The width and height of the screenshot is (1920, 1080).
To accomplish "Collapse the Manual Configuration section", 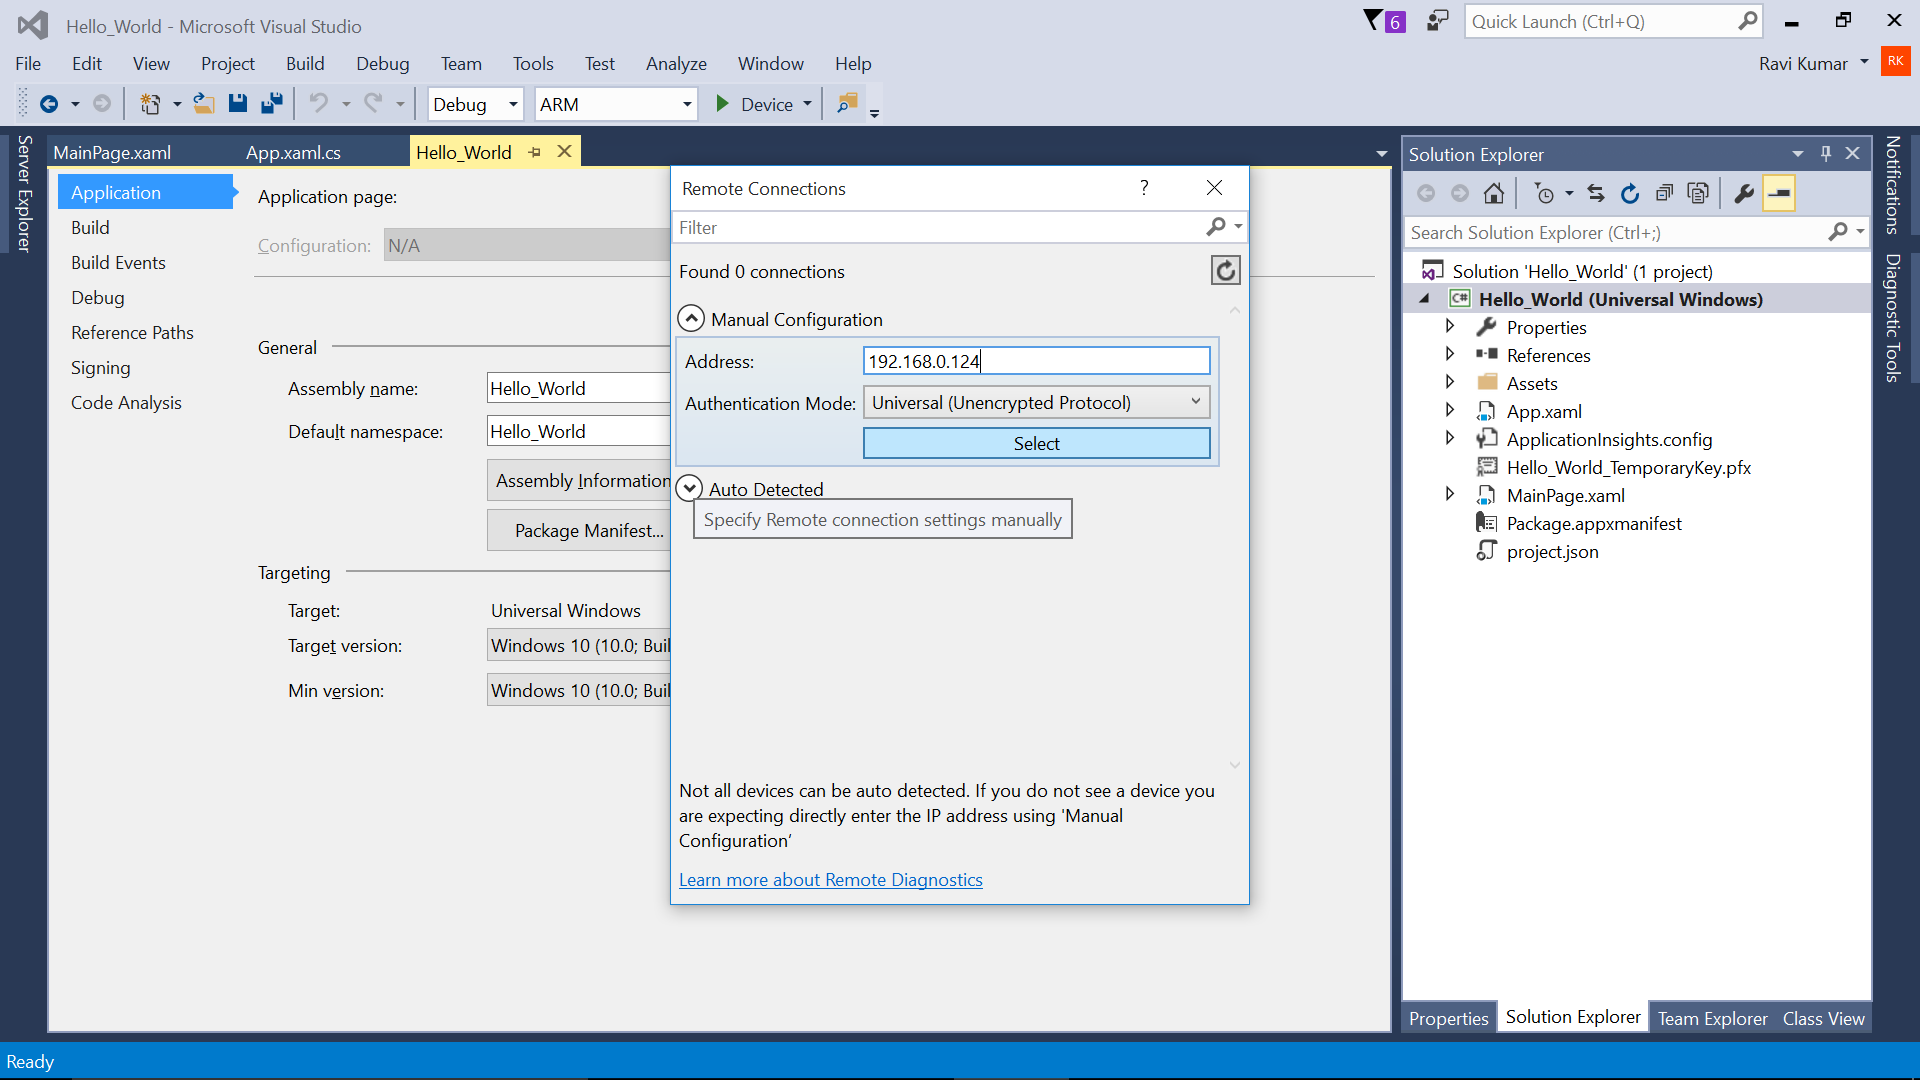I will tap(691, 319).
